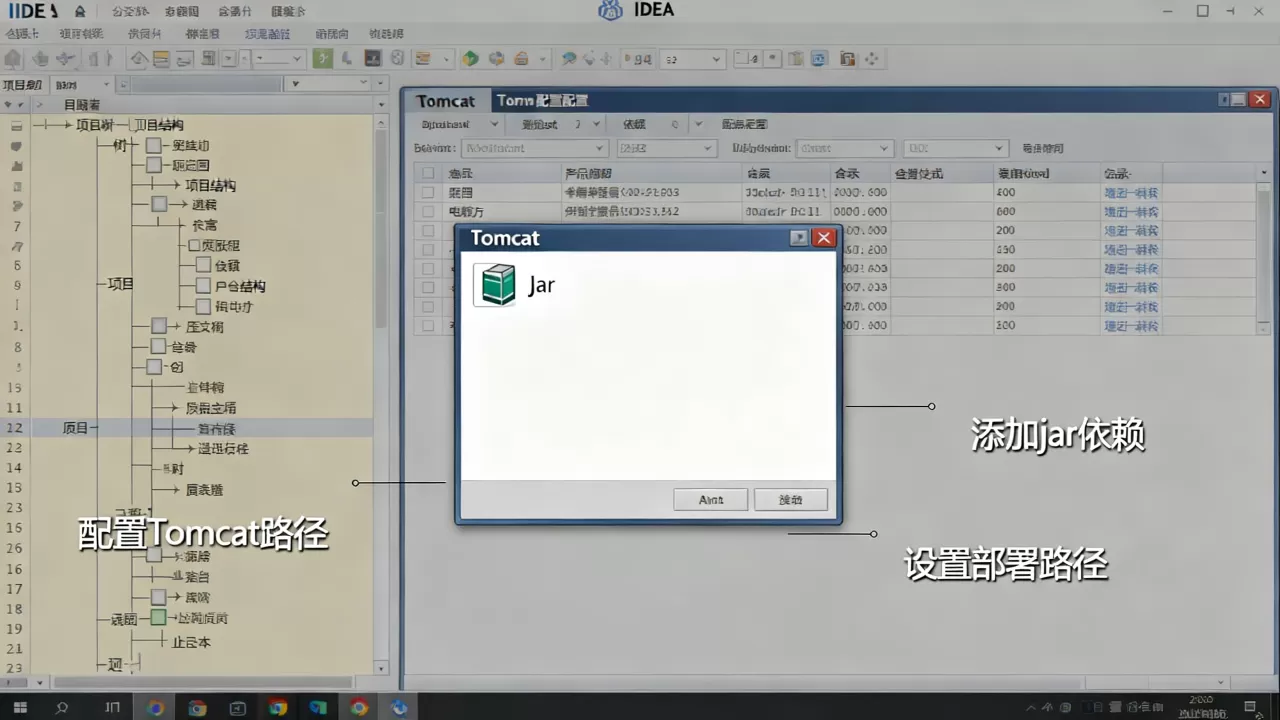Close the rear Tomcat configuration window
Image resolution: width=1280 pixels, height=720 pixels.
click(1259, 100)
